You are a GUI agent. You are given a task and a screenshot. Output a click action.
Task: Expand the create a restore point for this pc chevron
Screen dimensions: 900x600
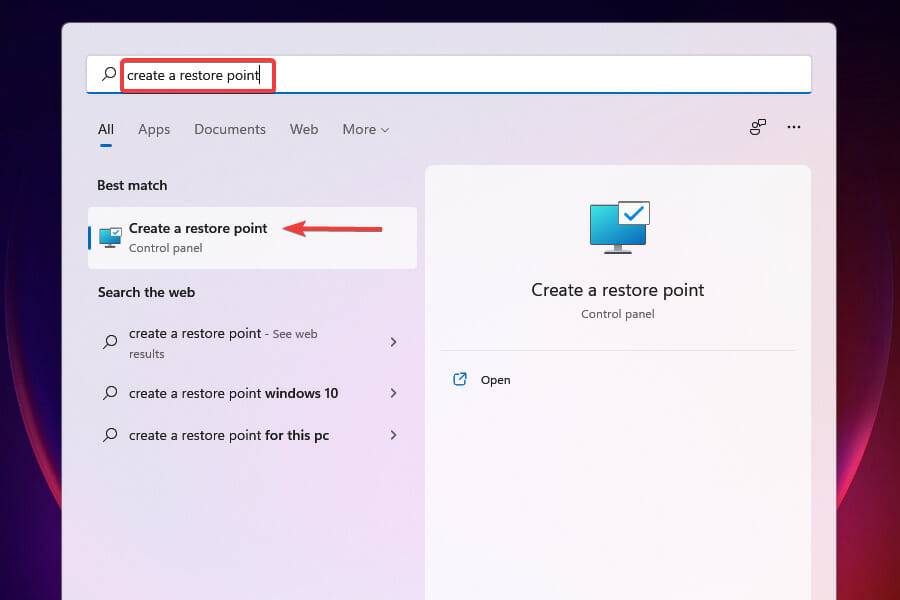tap(393, 435)
